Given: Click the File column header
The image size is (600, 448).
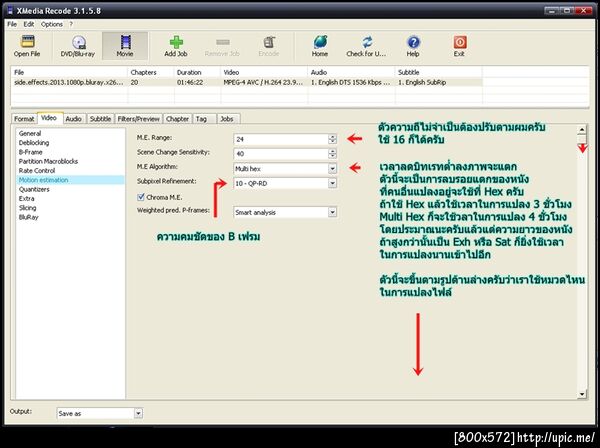Looking at the screenshot, I should pyautogui.click(x=69, y=72).
